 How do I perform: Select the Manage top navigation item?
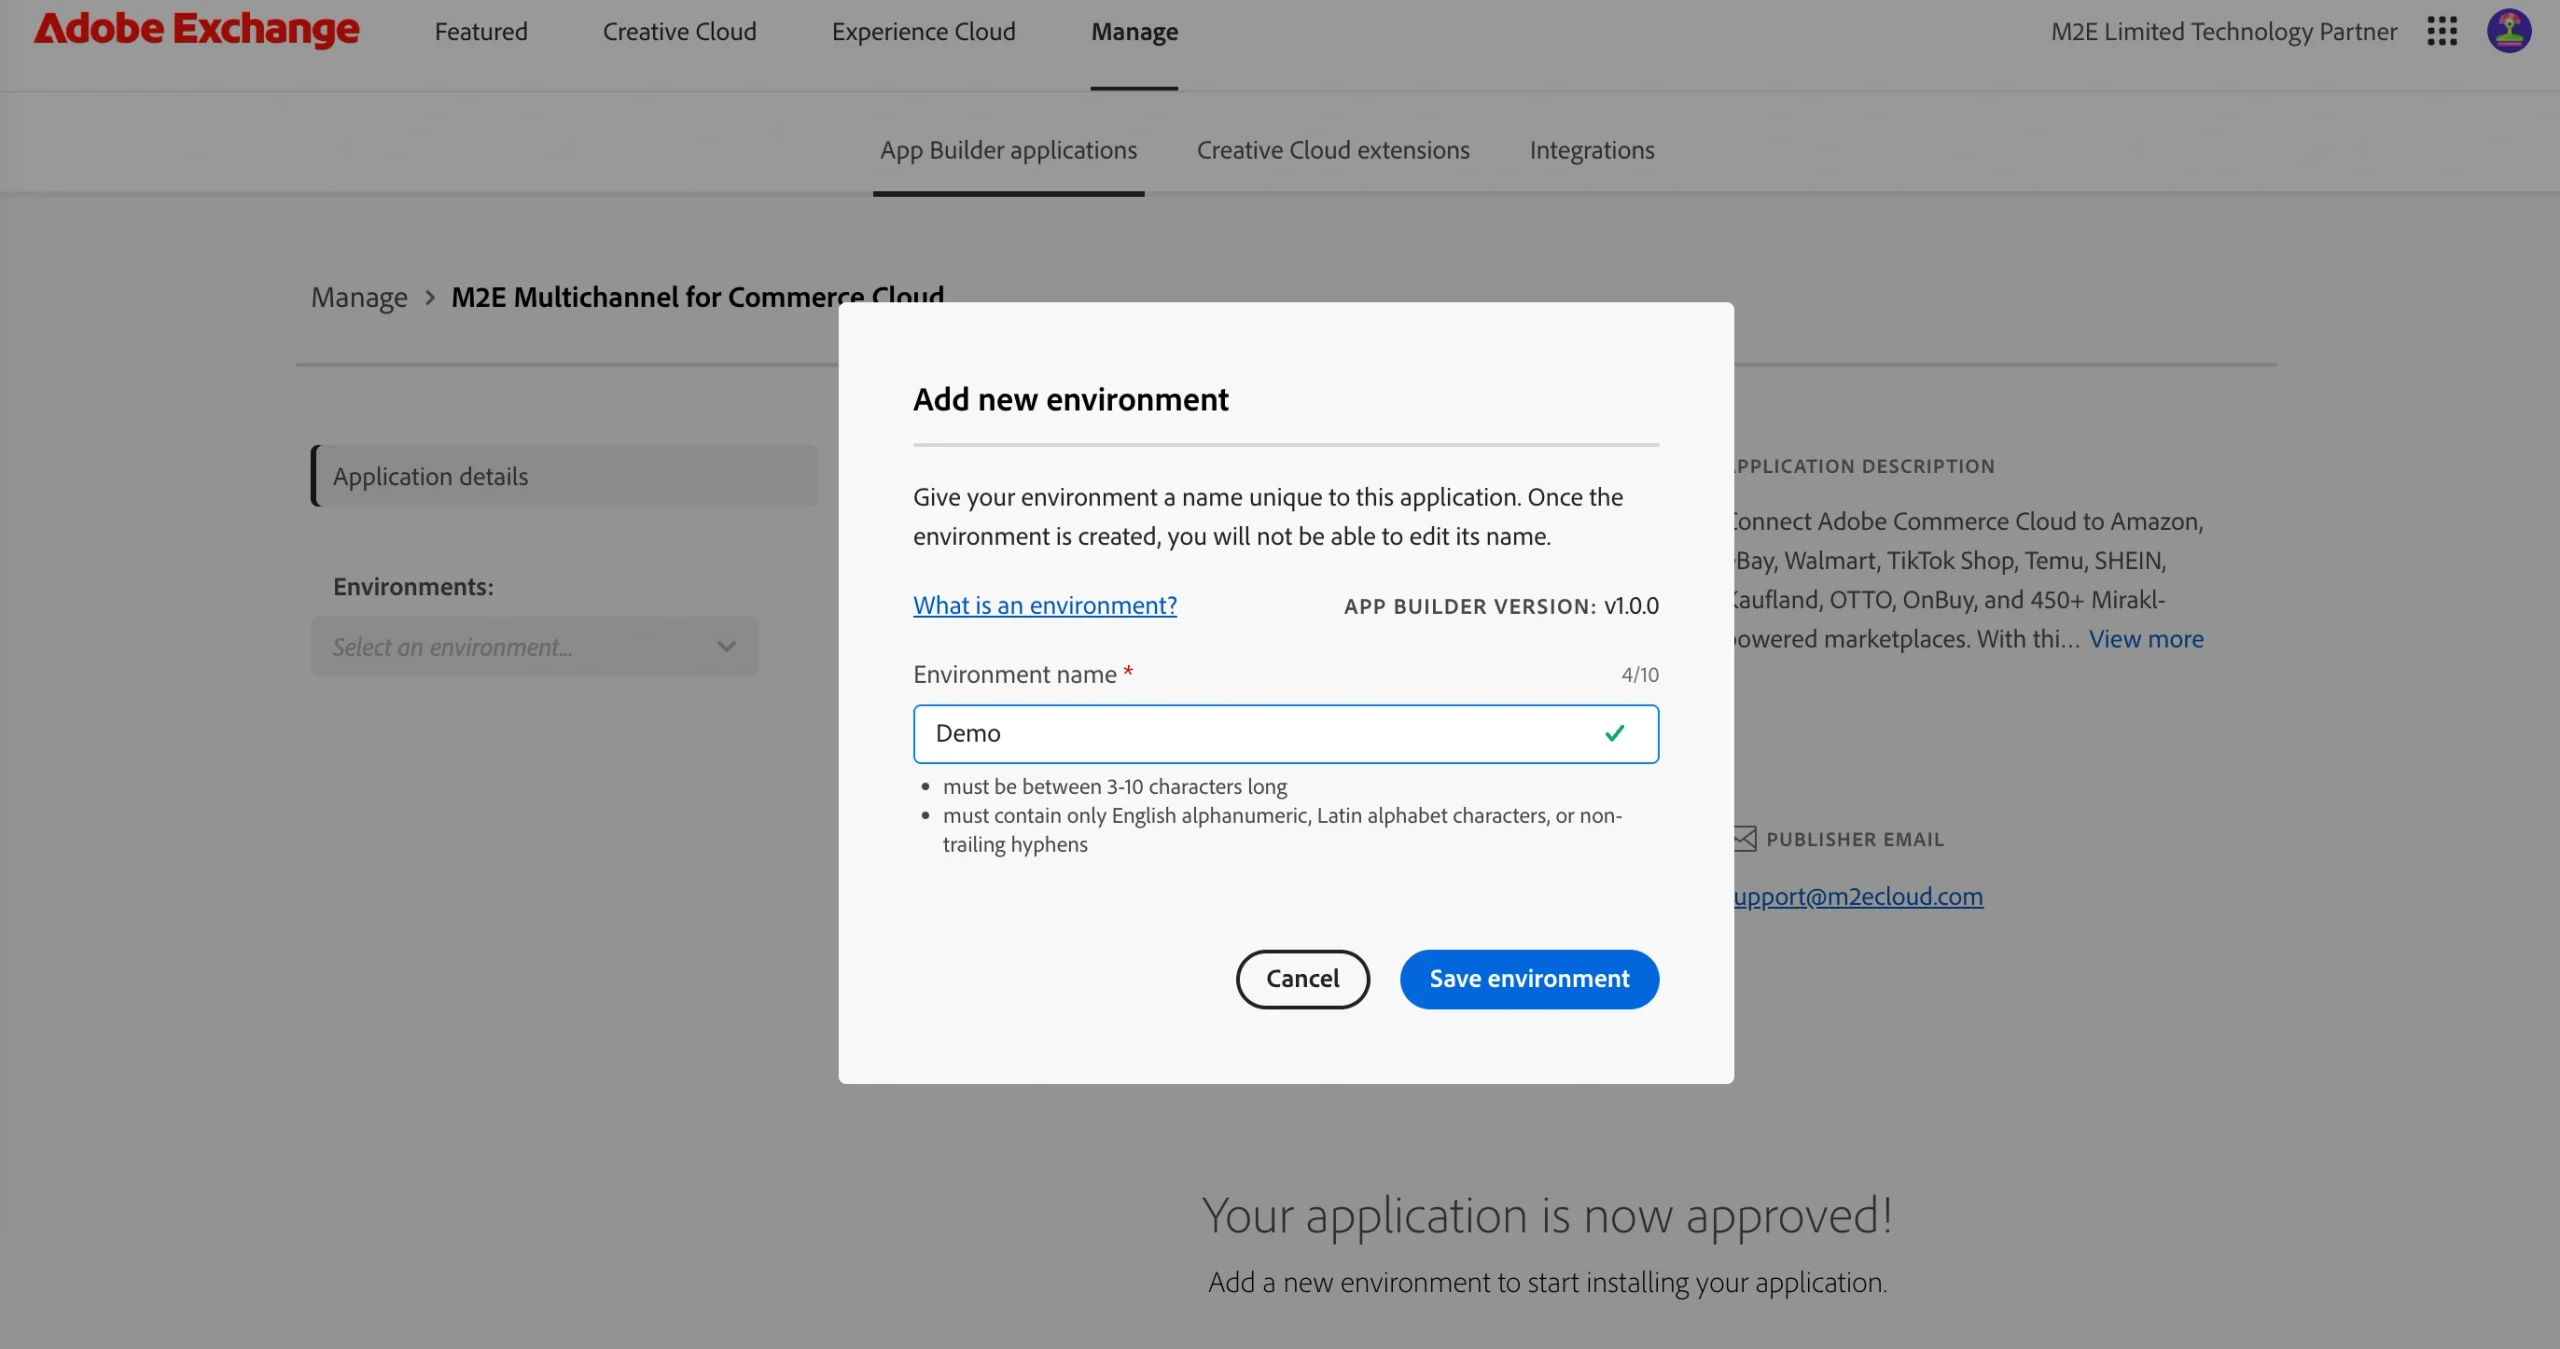tap(1135, 32)
